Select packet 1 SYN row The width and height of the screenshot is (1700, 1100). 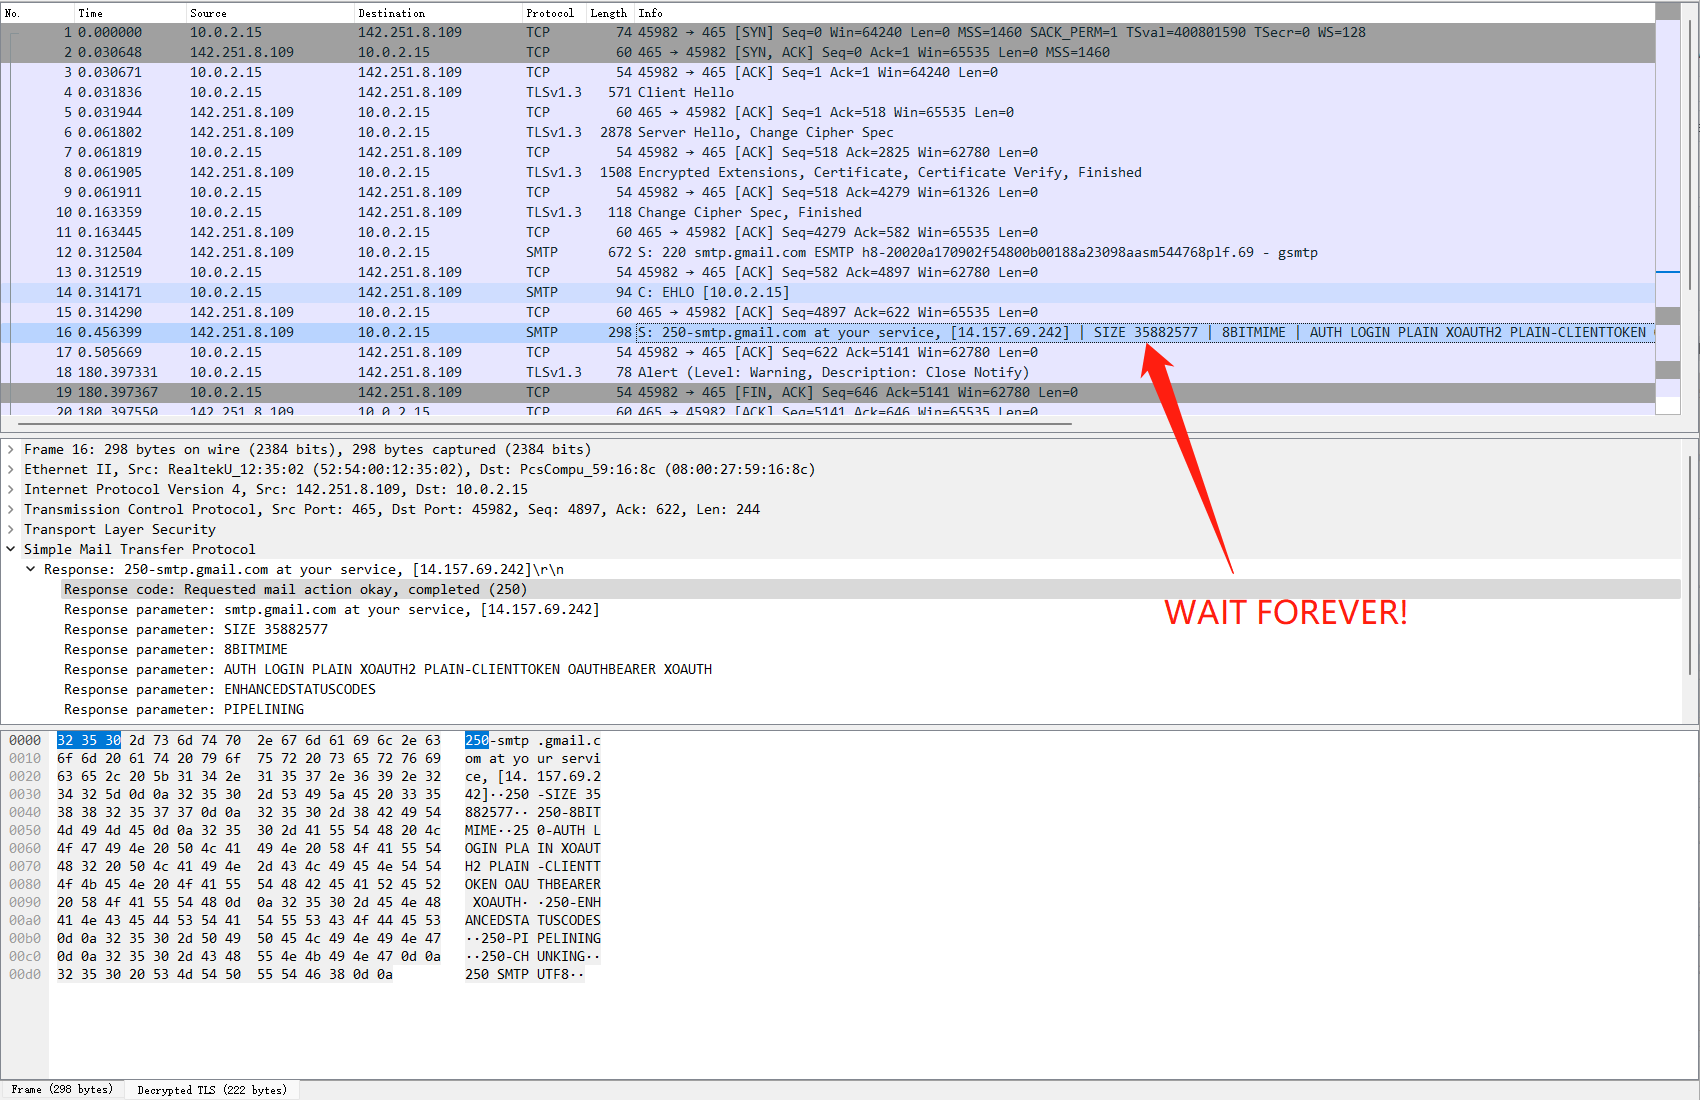(x=828, y=33)
